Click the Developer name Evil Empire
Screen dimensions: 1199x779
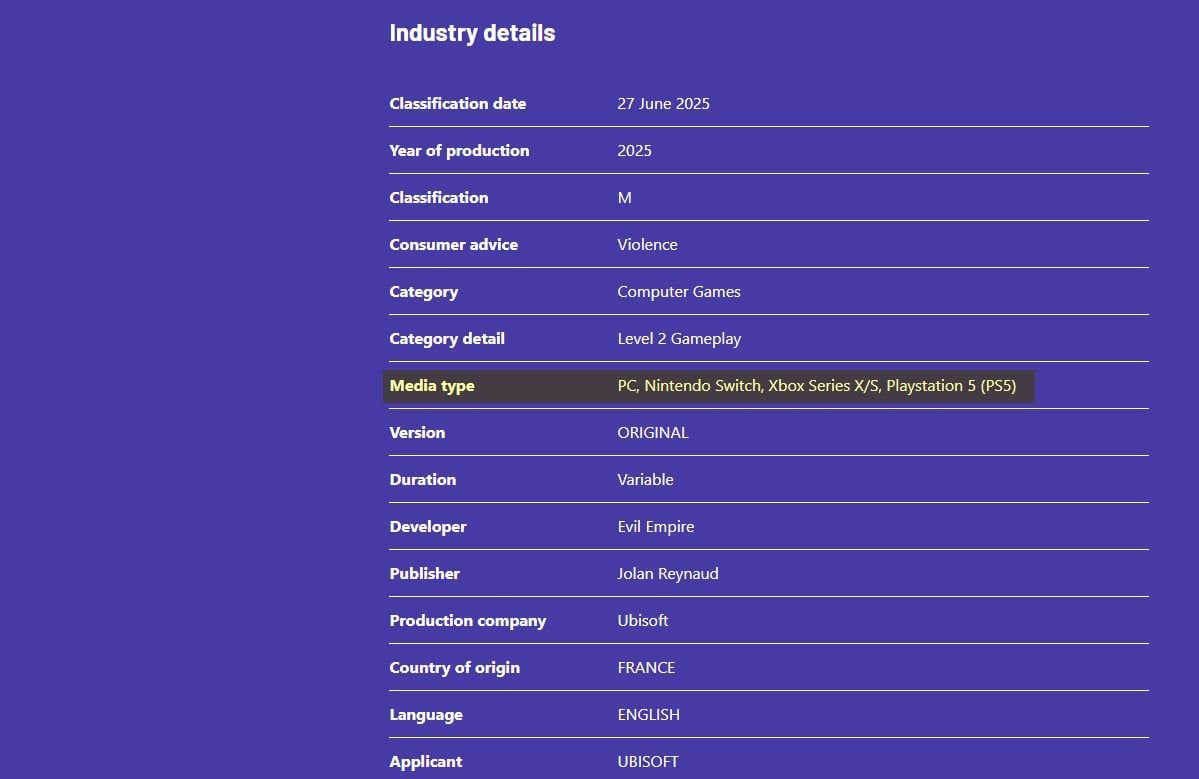pyautogui.click(x=655, y=527)
